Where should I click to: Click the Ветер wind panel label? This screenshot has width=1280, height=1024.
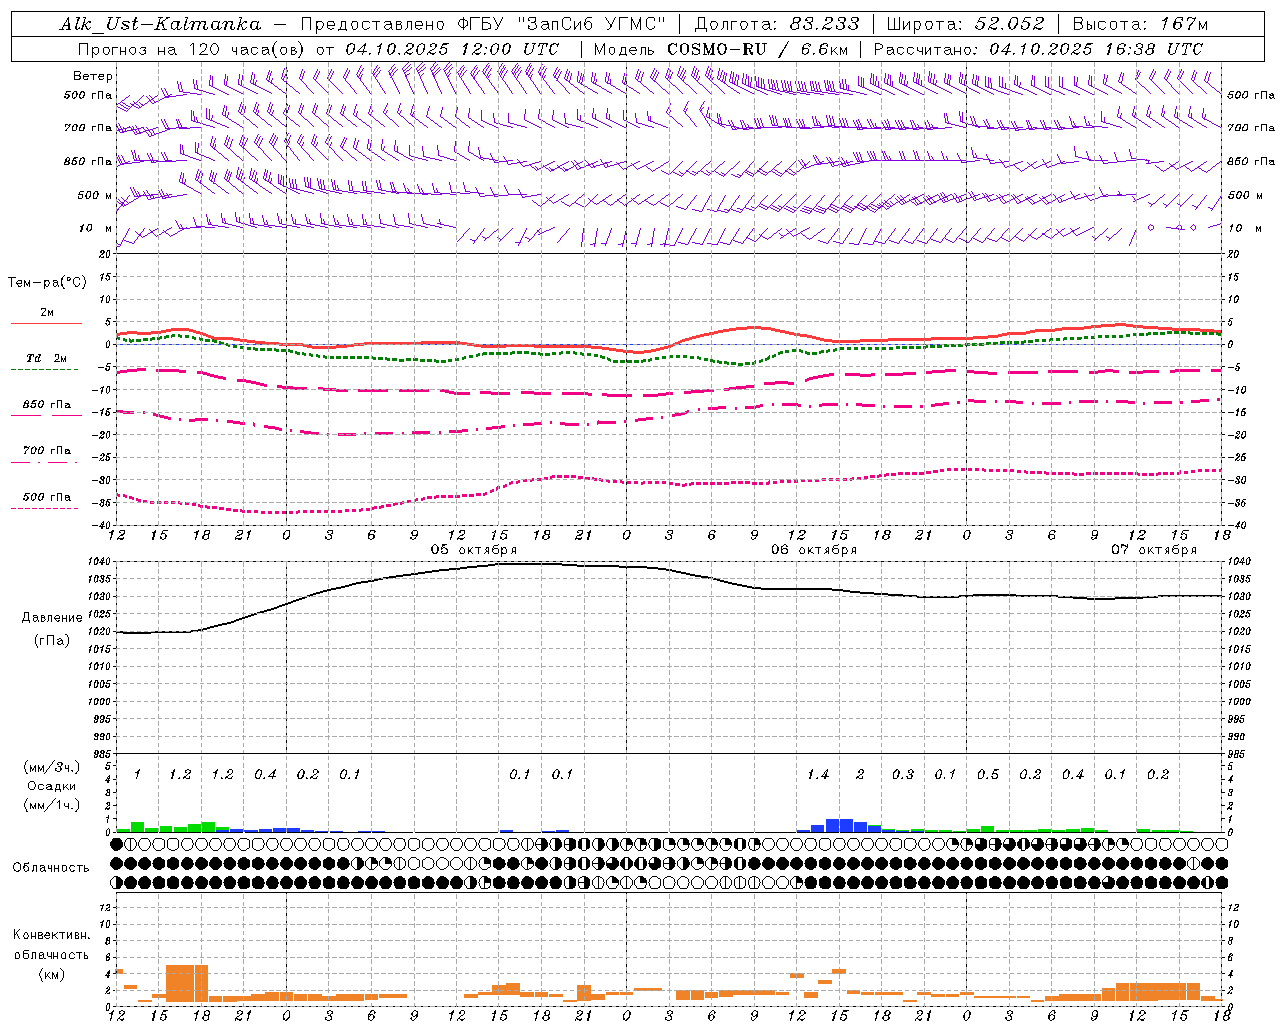93,76
